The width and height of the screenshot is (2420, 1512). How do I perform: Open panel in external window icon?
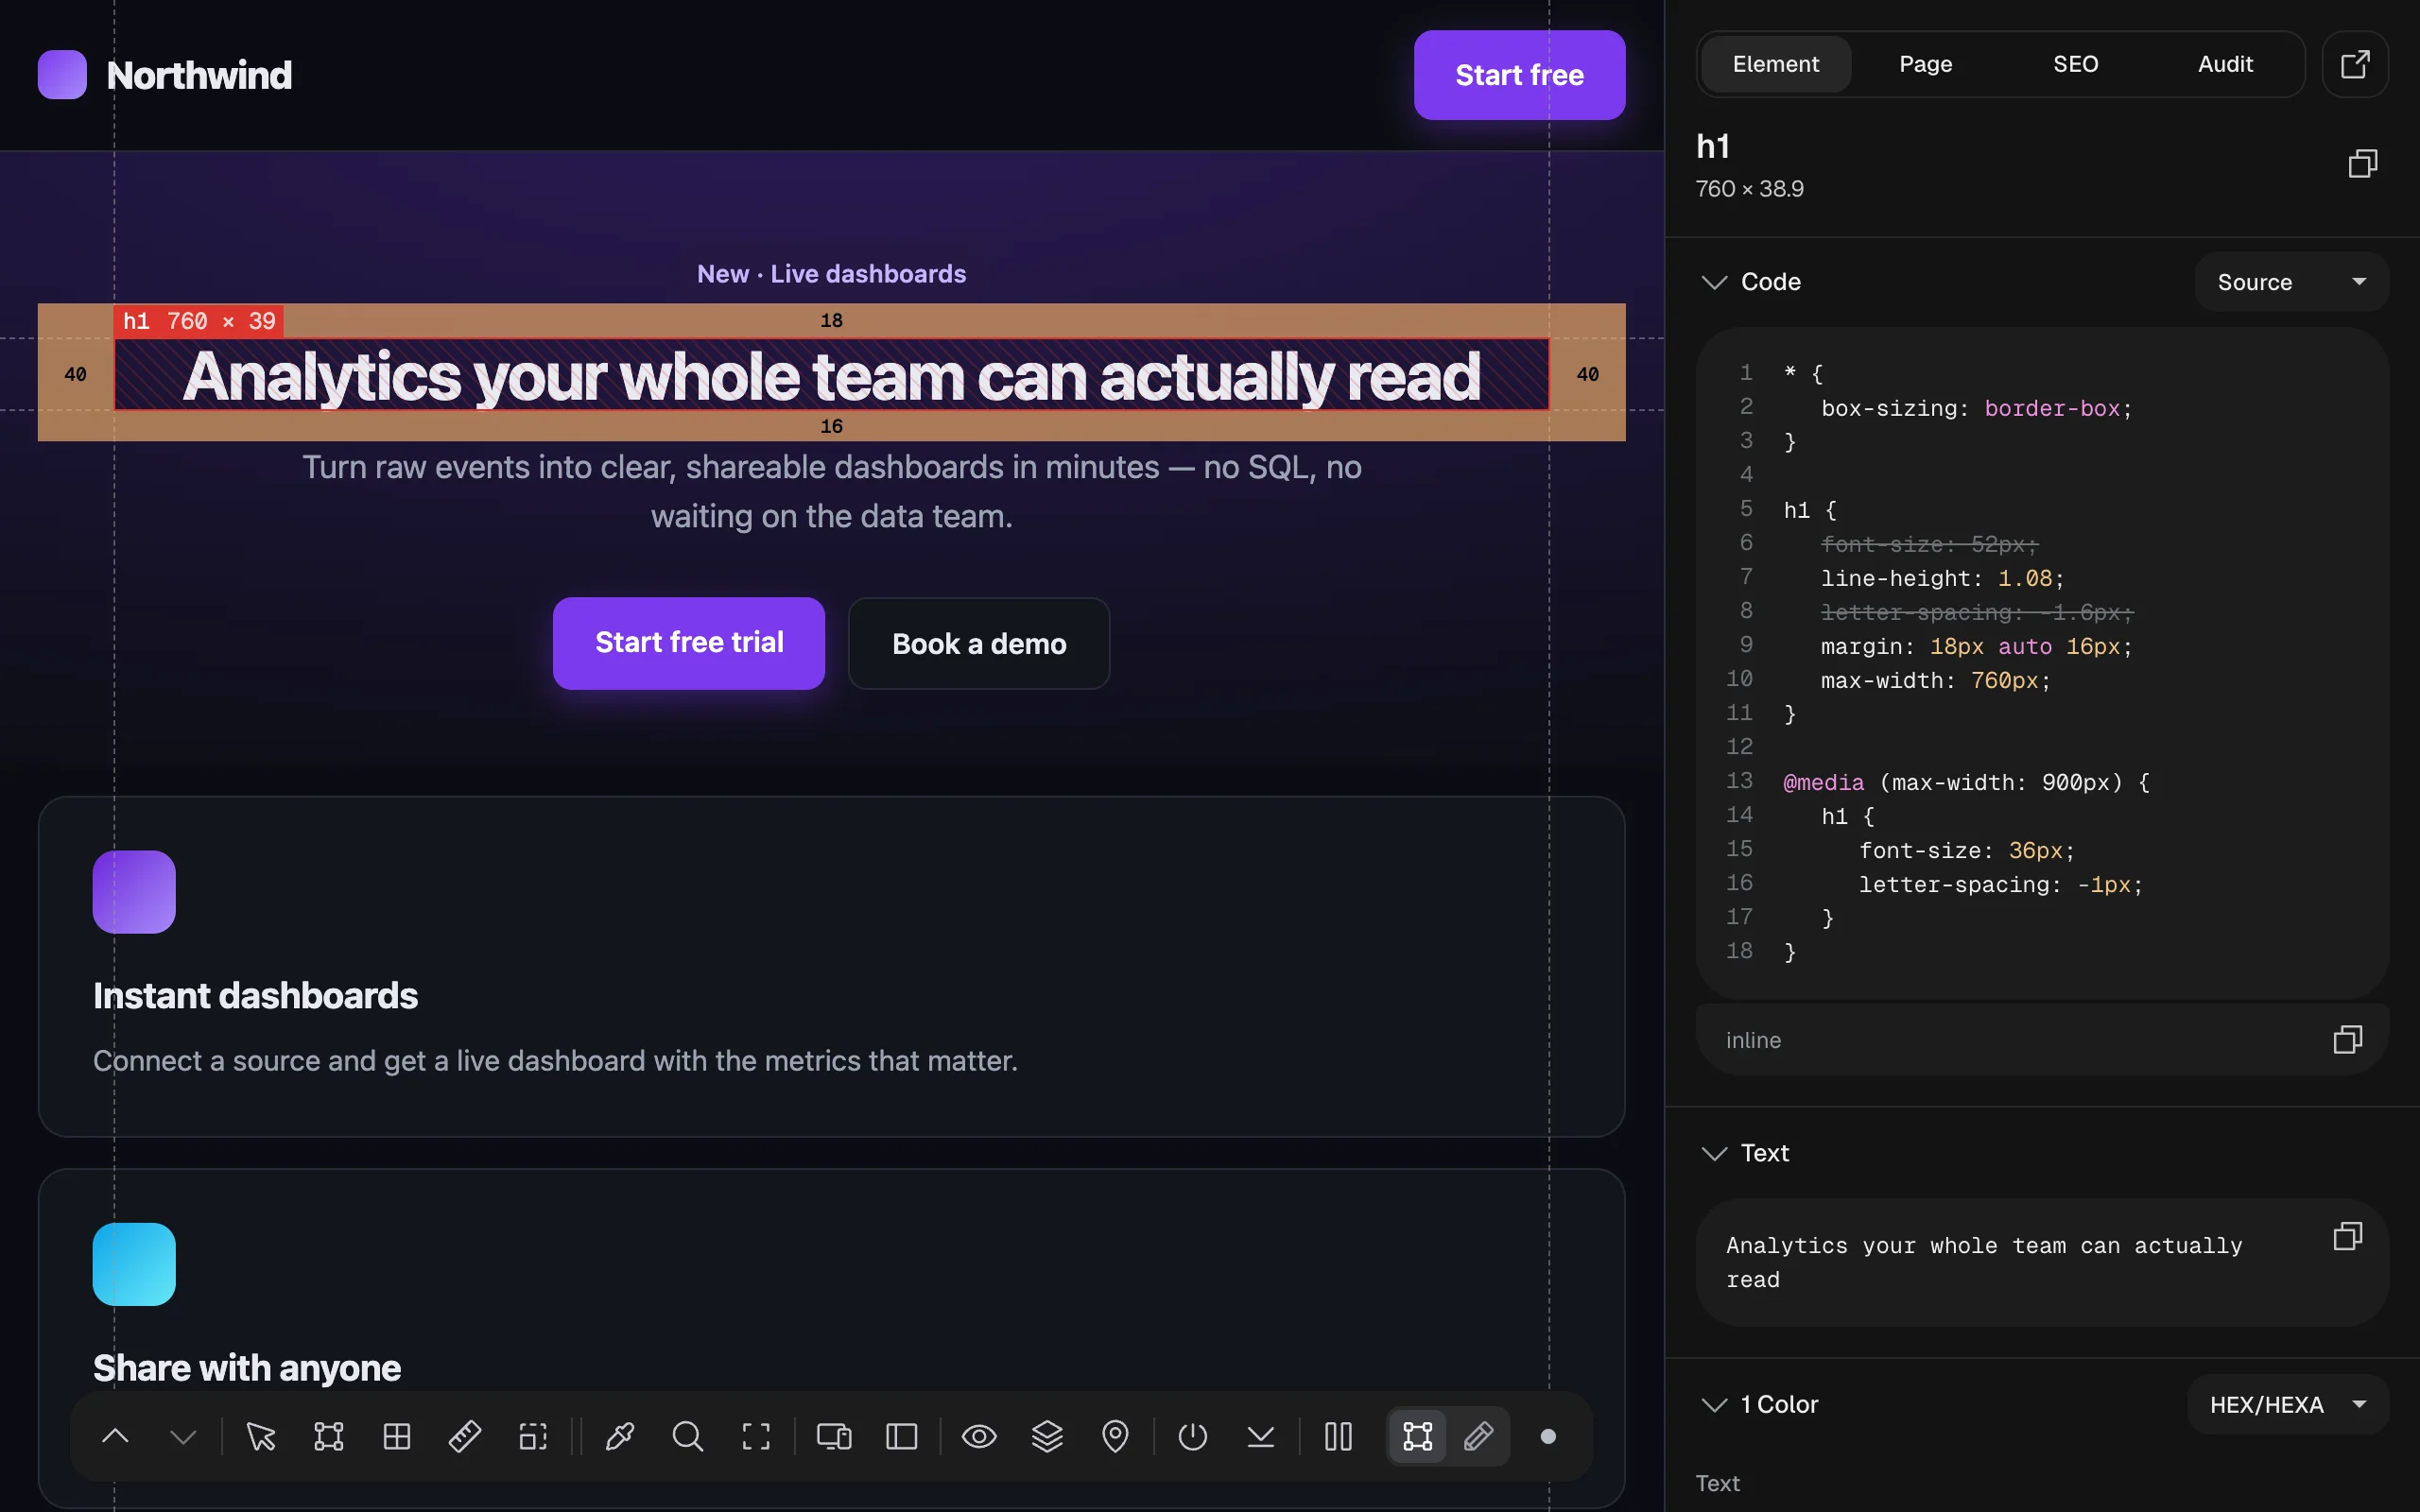(2355, 64)
